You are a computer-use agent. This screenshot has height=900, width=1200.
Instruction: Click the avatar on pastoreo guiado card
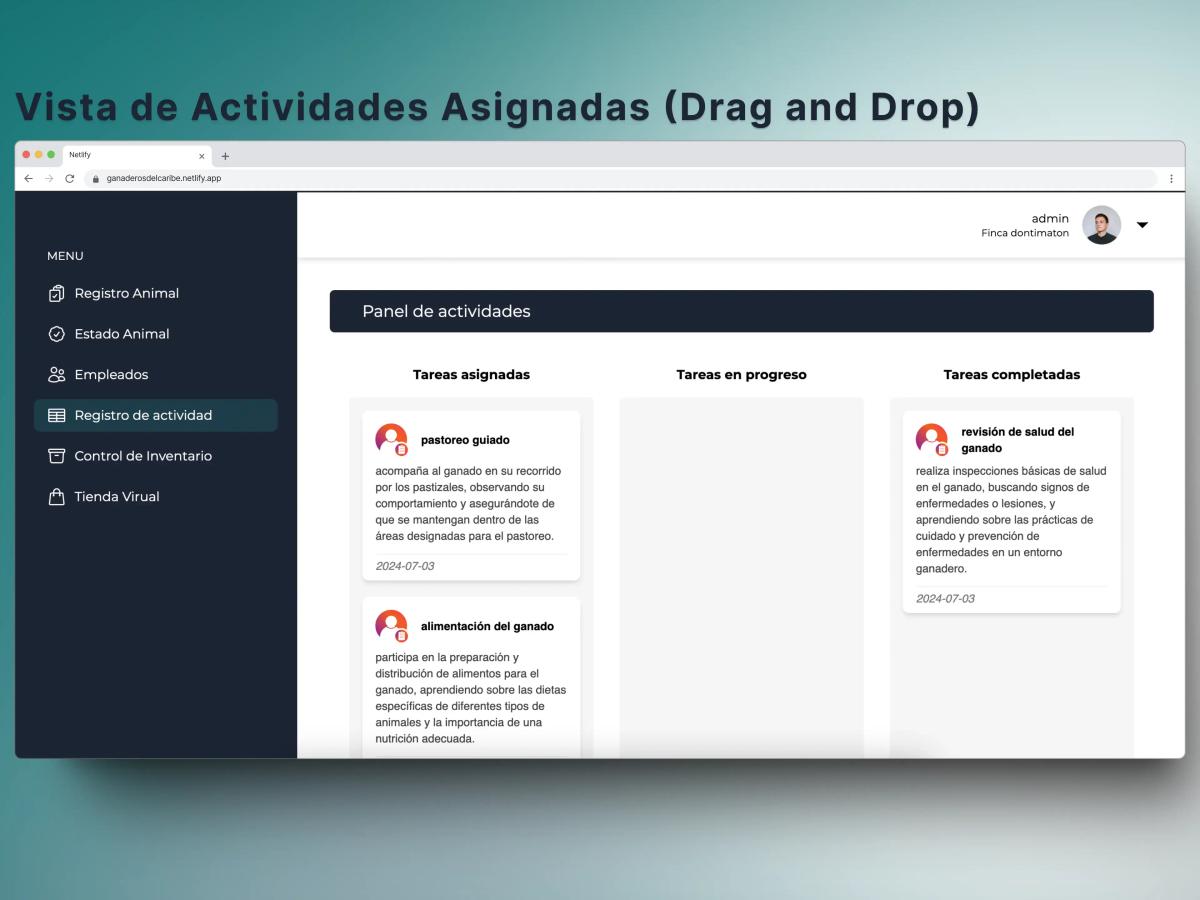[x=391, y=438]
